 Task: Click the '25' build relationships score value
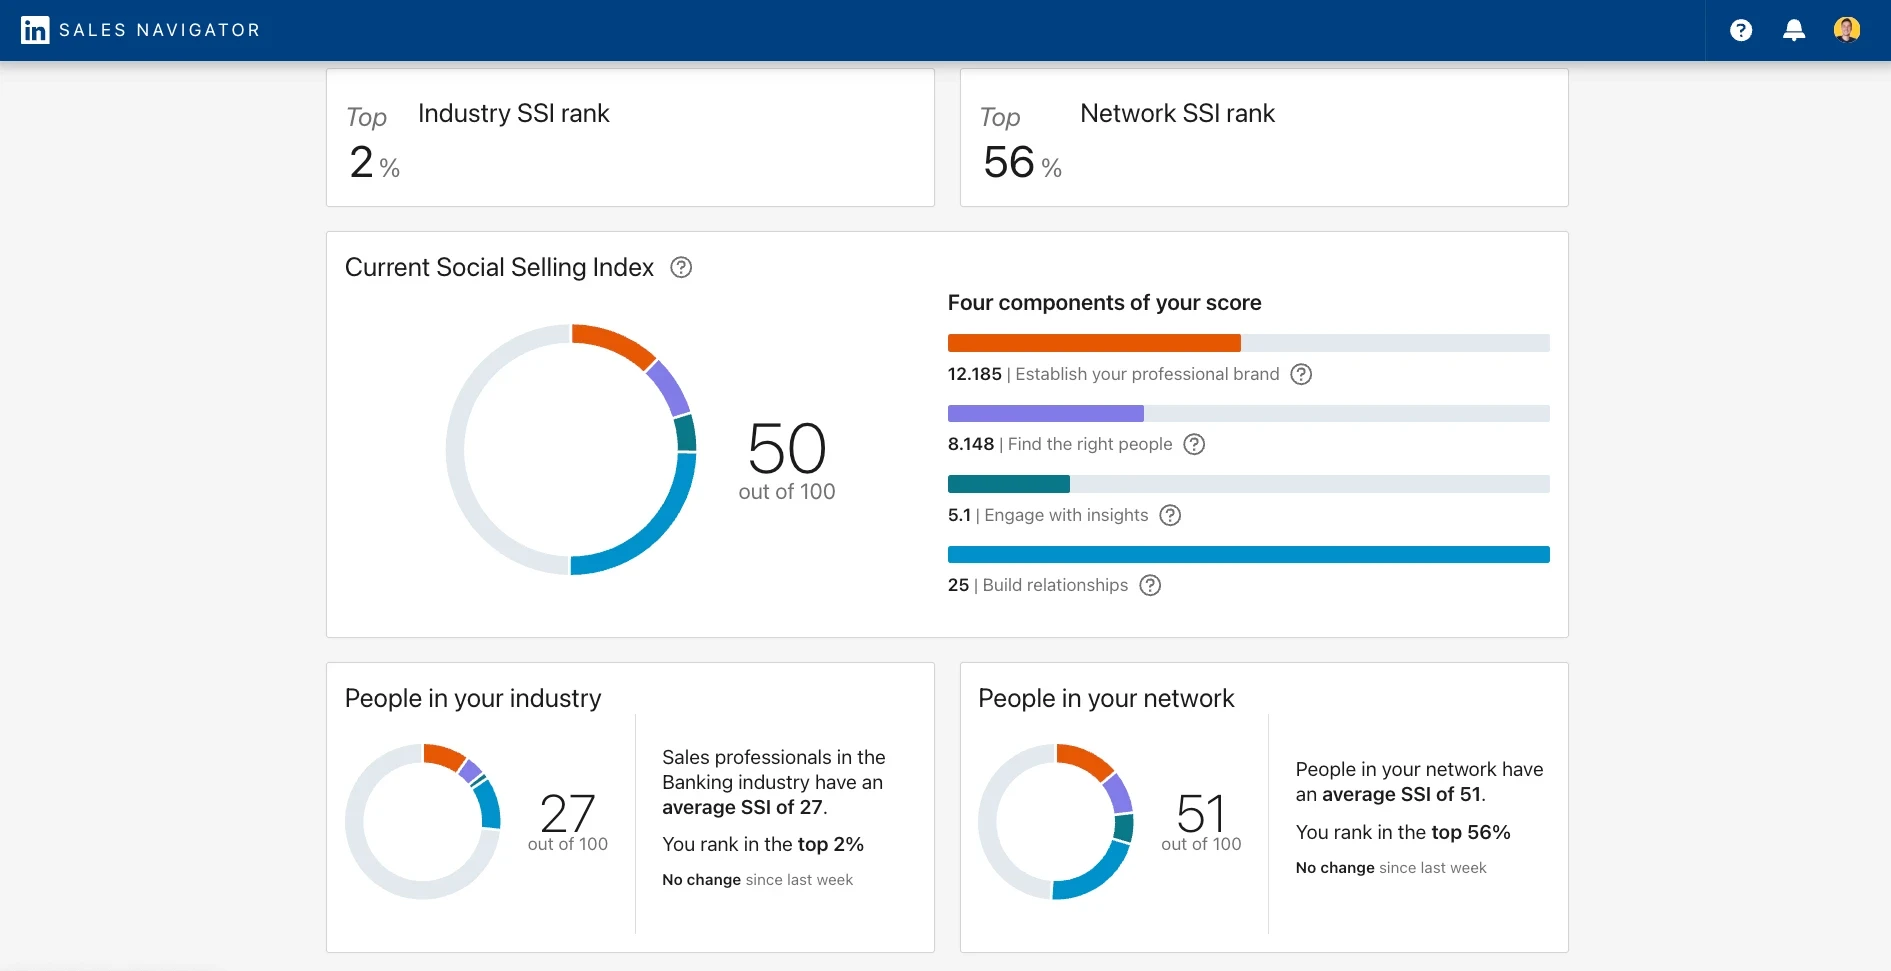pos(959,585)
